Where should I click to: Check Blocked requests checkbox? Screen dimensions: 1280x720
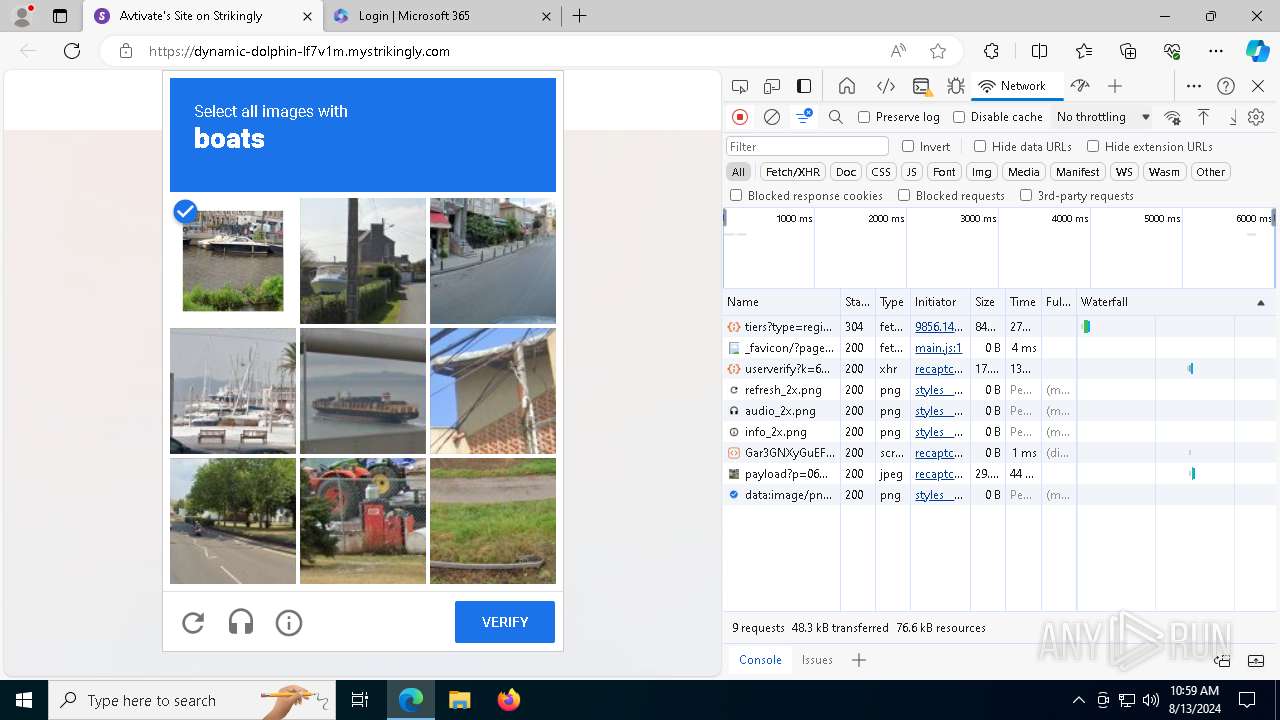pyautogui.click(x=904, y=196)
